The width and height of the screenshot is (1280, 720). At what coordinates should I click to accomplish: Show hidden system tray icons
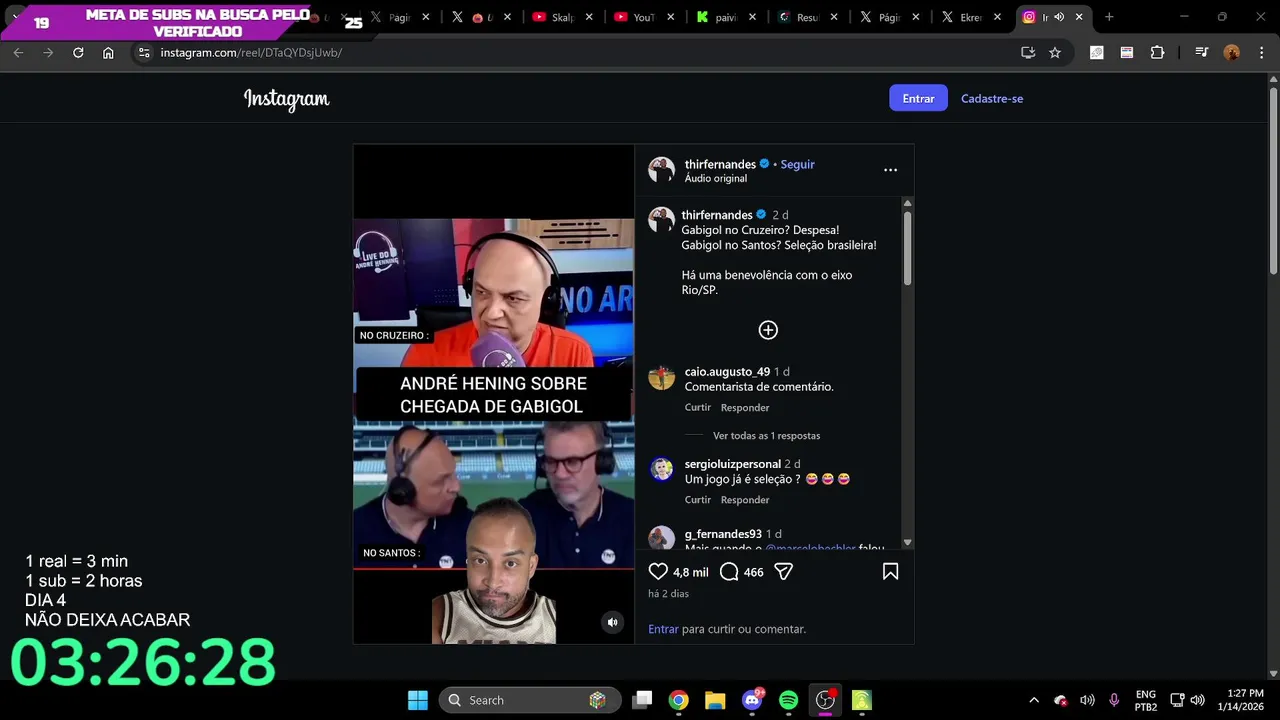[x=1034, y=700]
